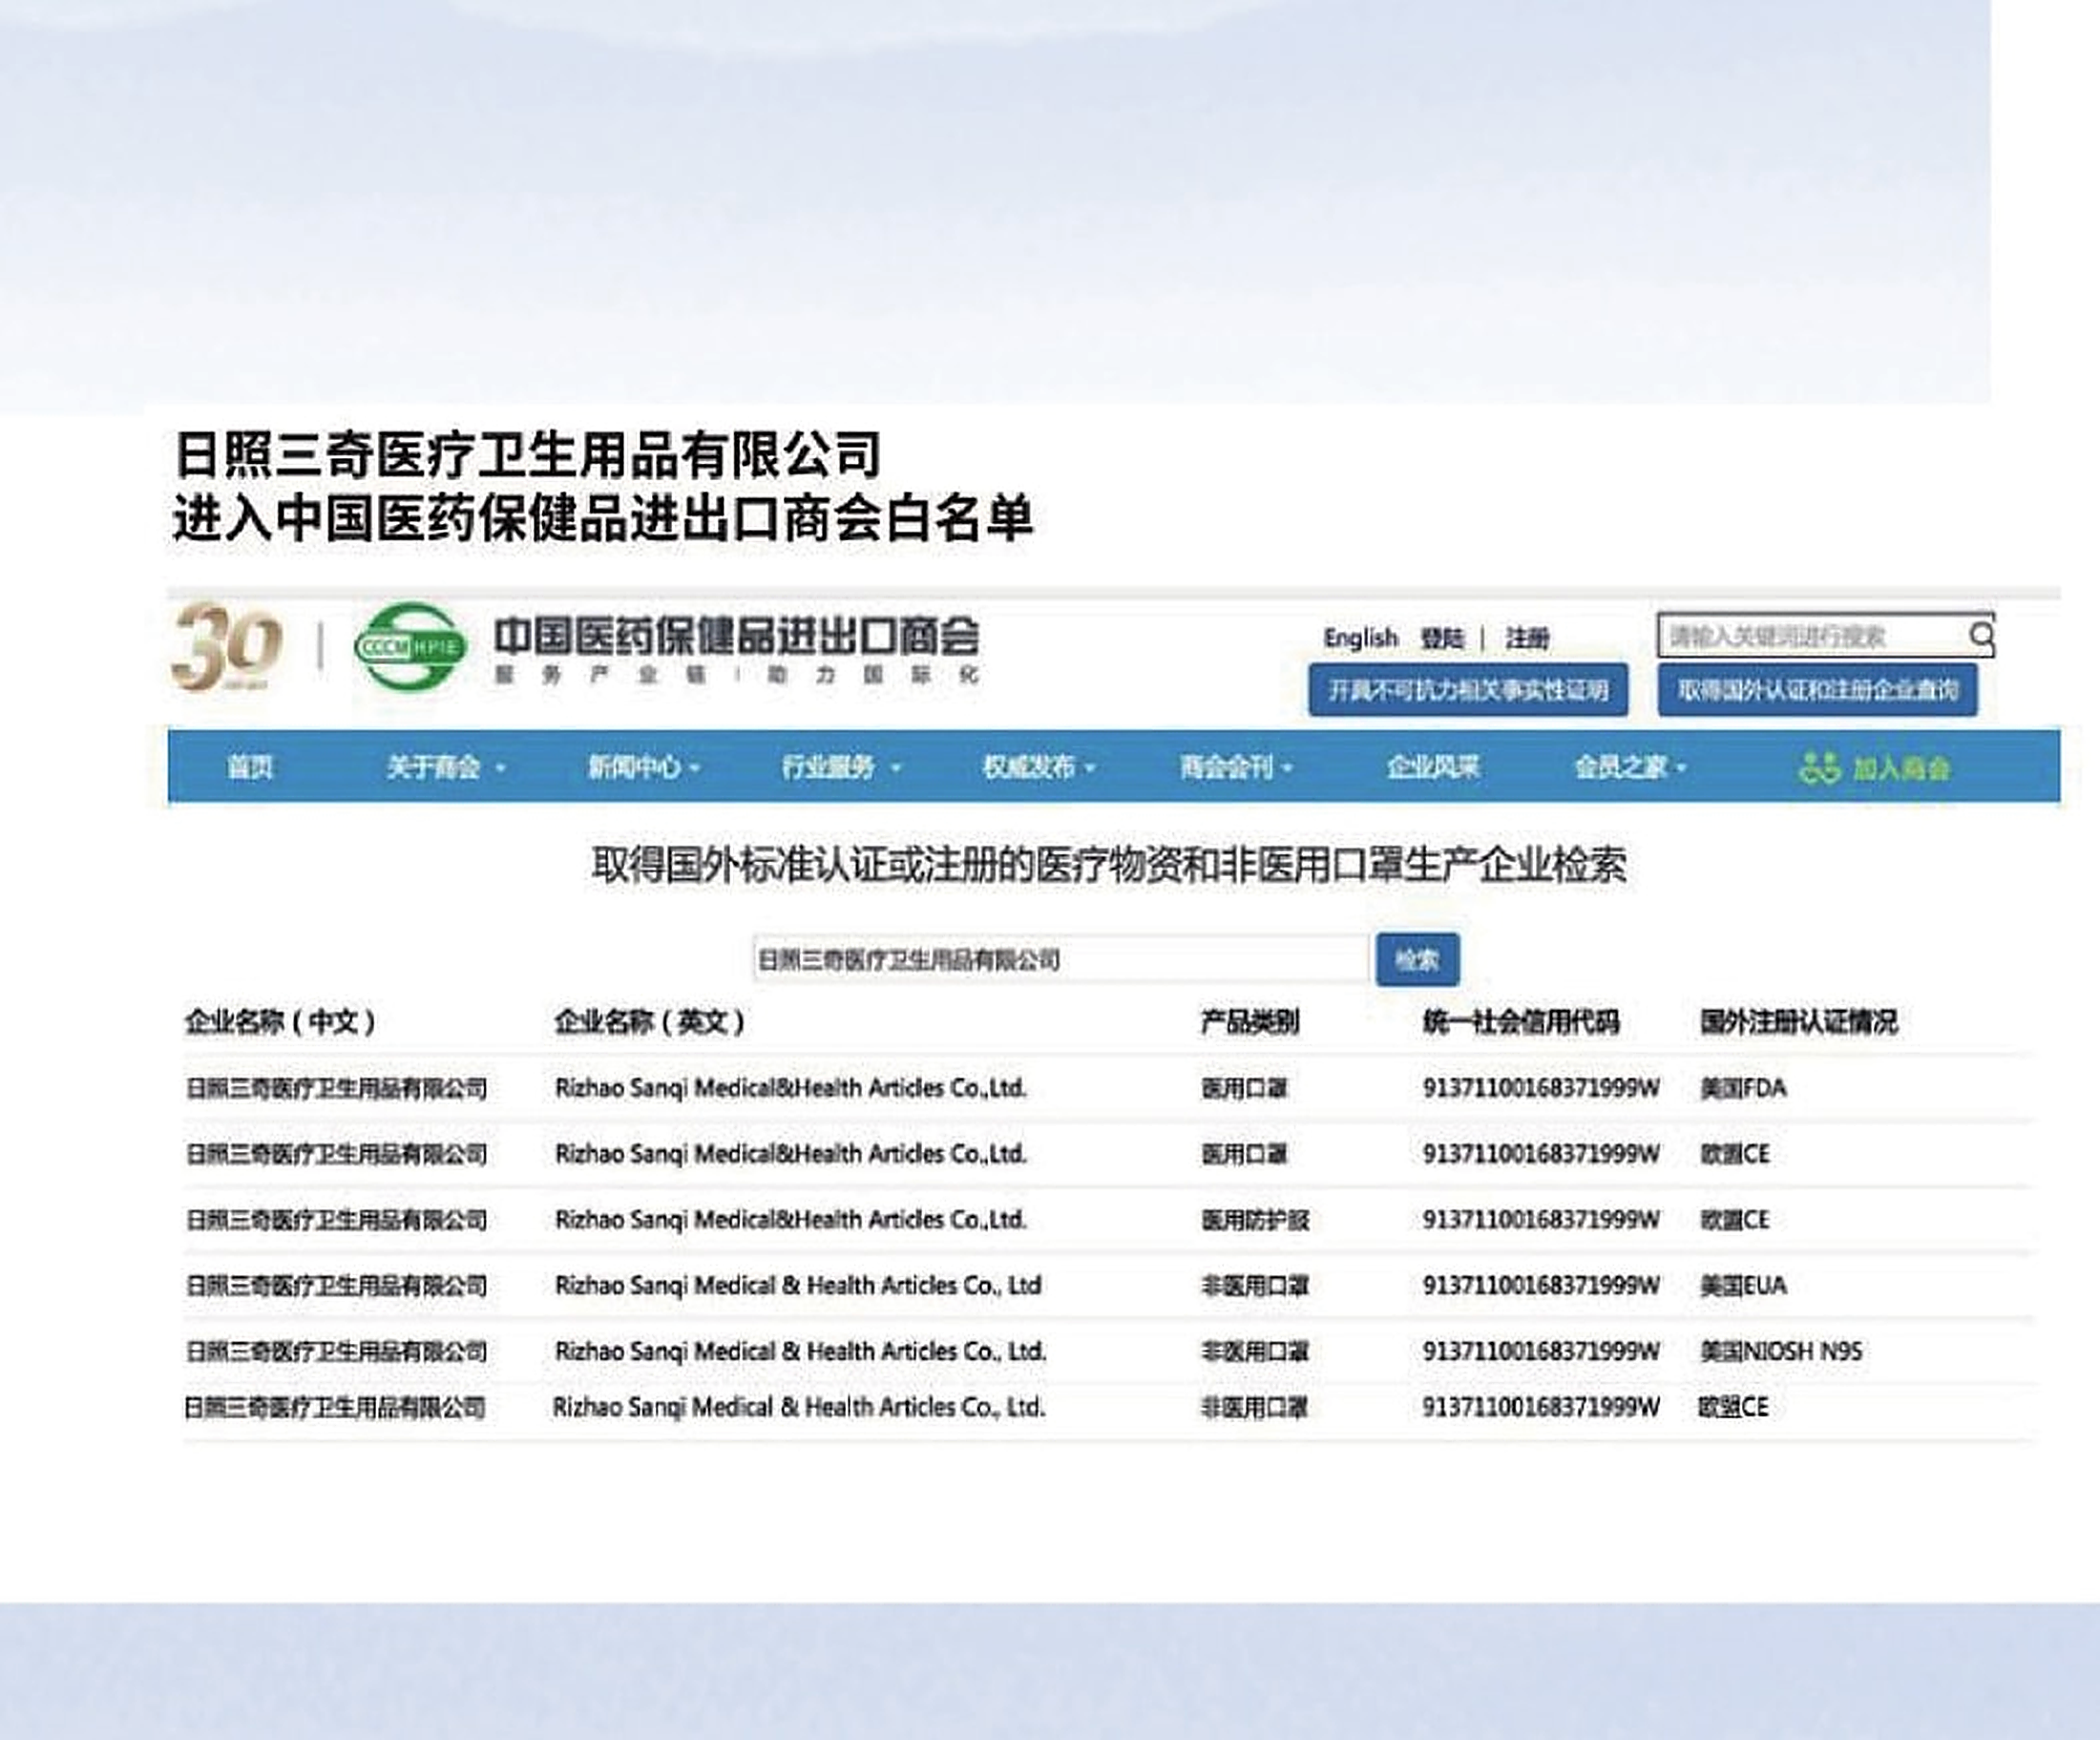Click the 美国NIOSH N95 certification cell
Screen dimensions: 2100x1740
tap(1781, 1351)
